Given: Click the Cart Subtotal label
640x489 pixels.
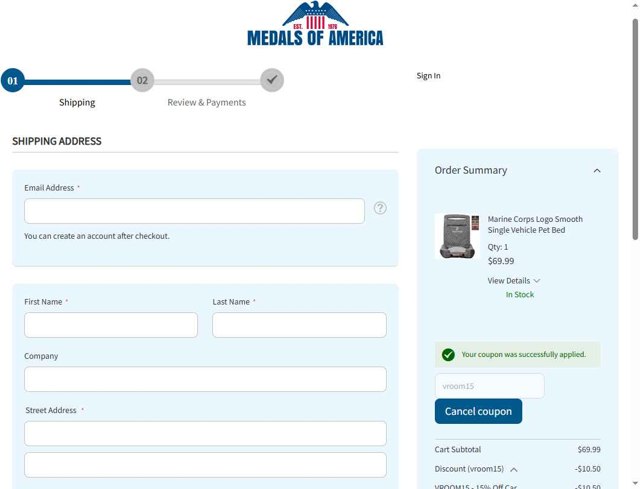Looking at the screenshot, I should [458, 449].
